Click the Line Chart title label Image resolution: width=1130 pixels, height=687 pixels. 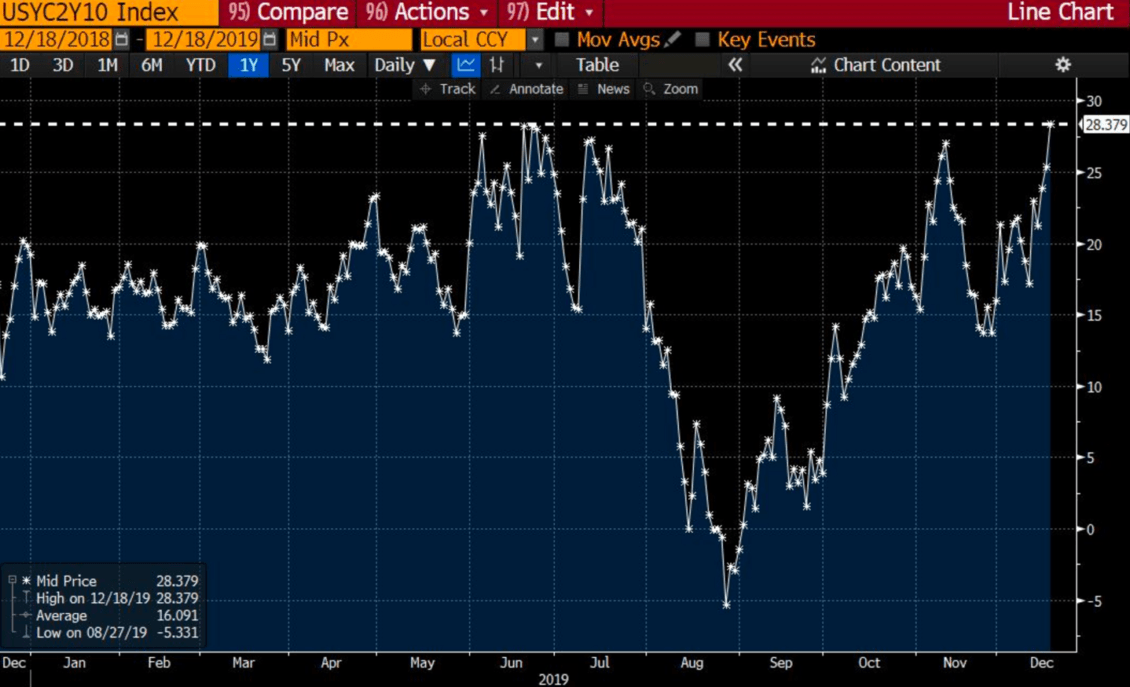(x=1060, y=12)
